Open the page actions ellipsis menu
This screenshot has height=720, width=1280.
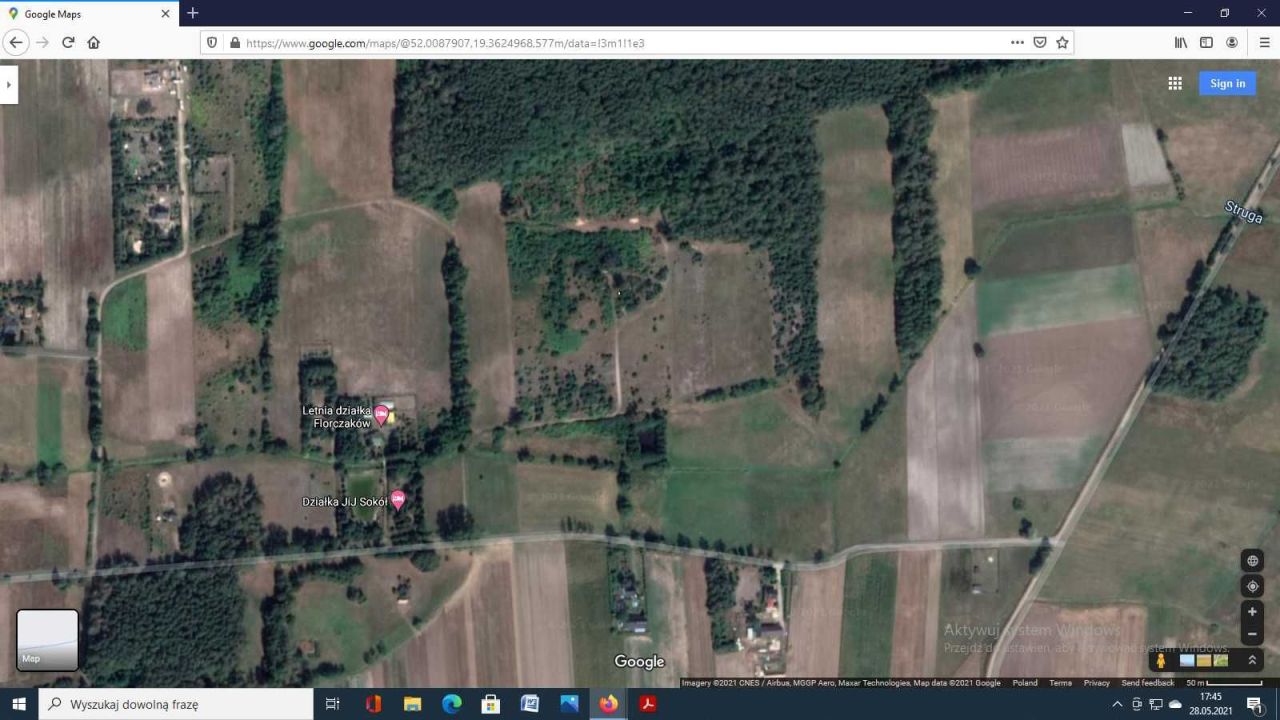tap(1016, 42)
